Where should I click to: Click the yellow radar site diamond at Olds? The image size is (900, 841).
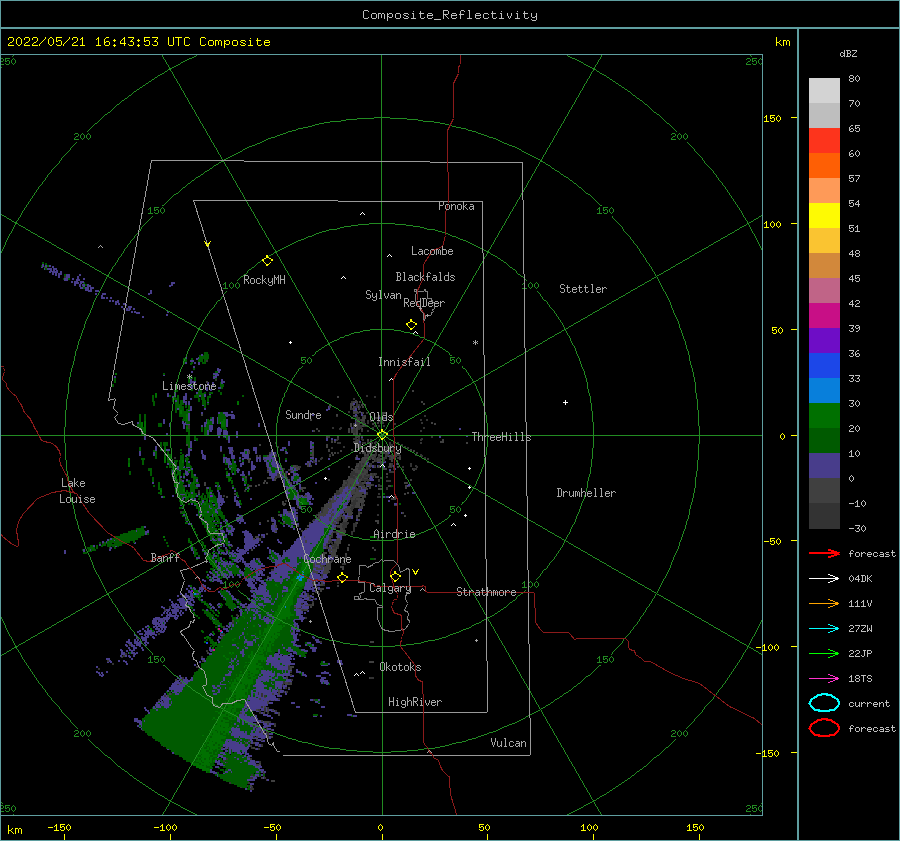pyautogui.click(x=382, y=435)
